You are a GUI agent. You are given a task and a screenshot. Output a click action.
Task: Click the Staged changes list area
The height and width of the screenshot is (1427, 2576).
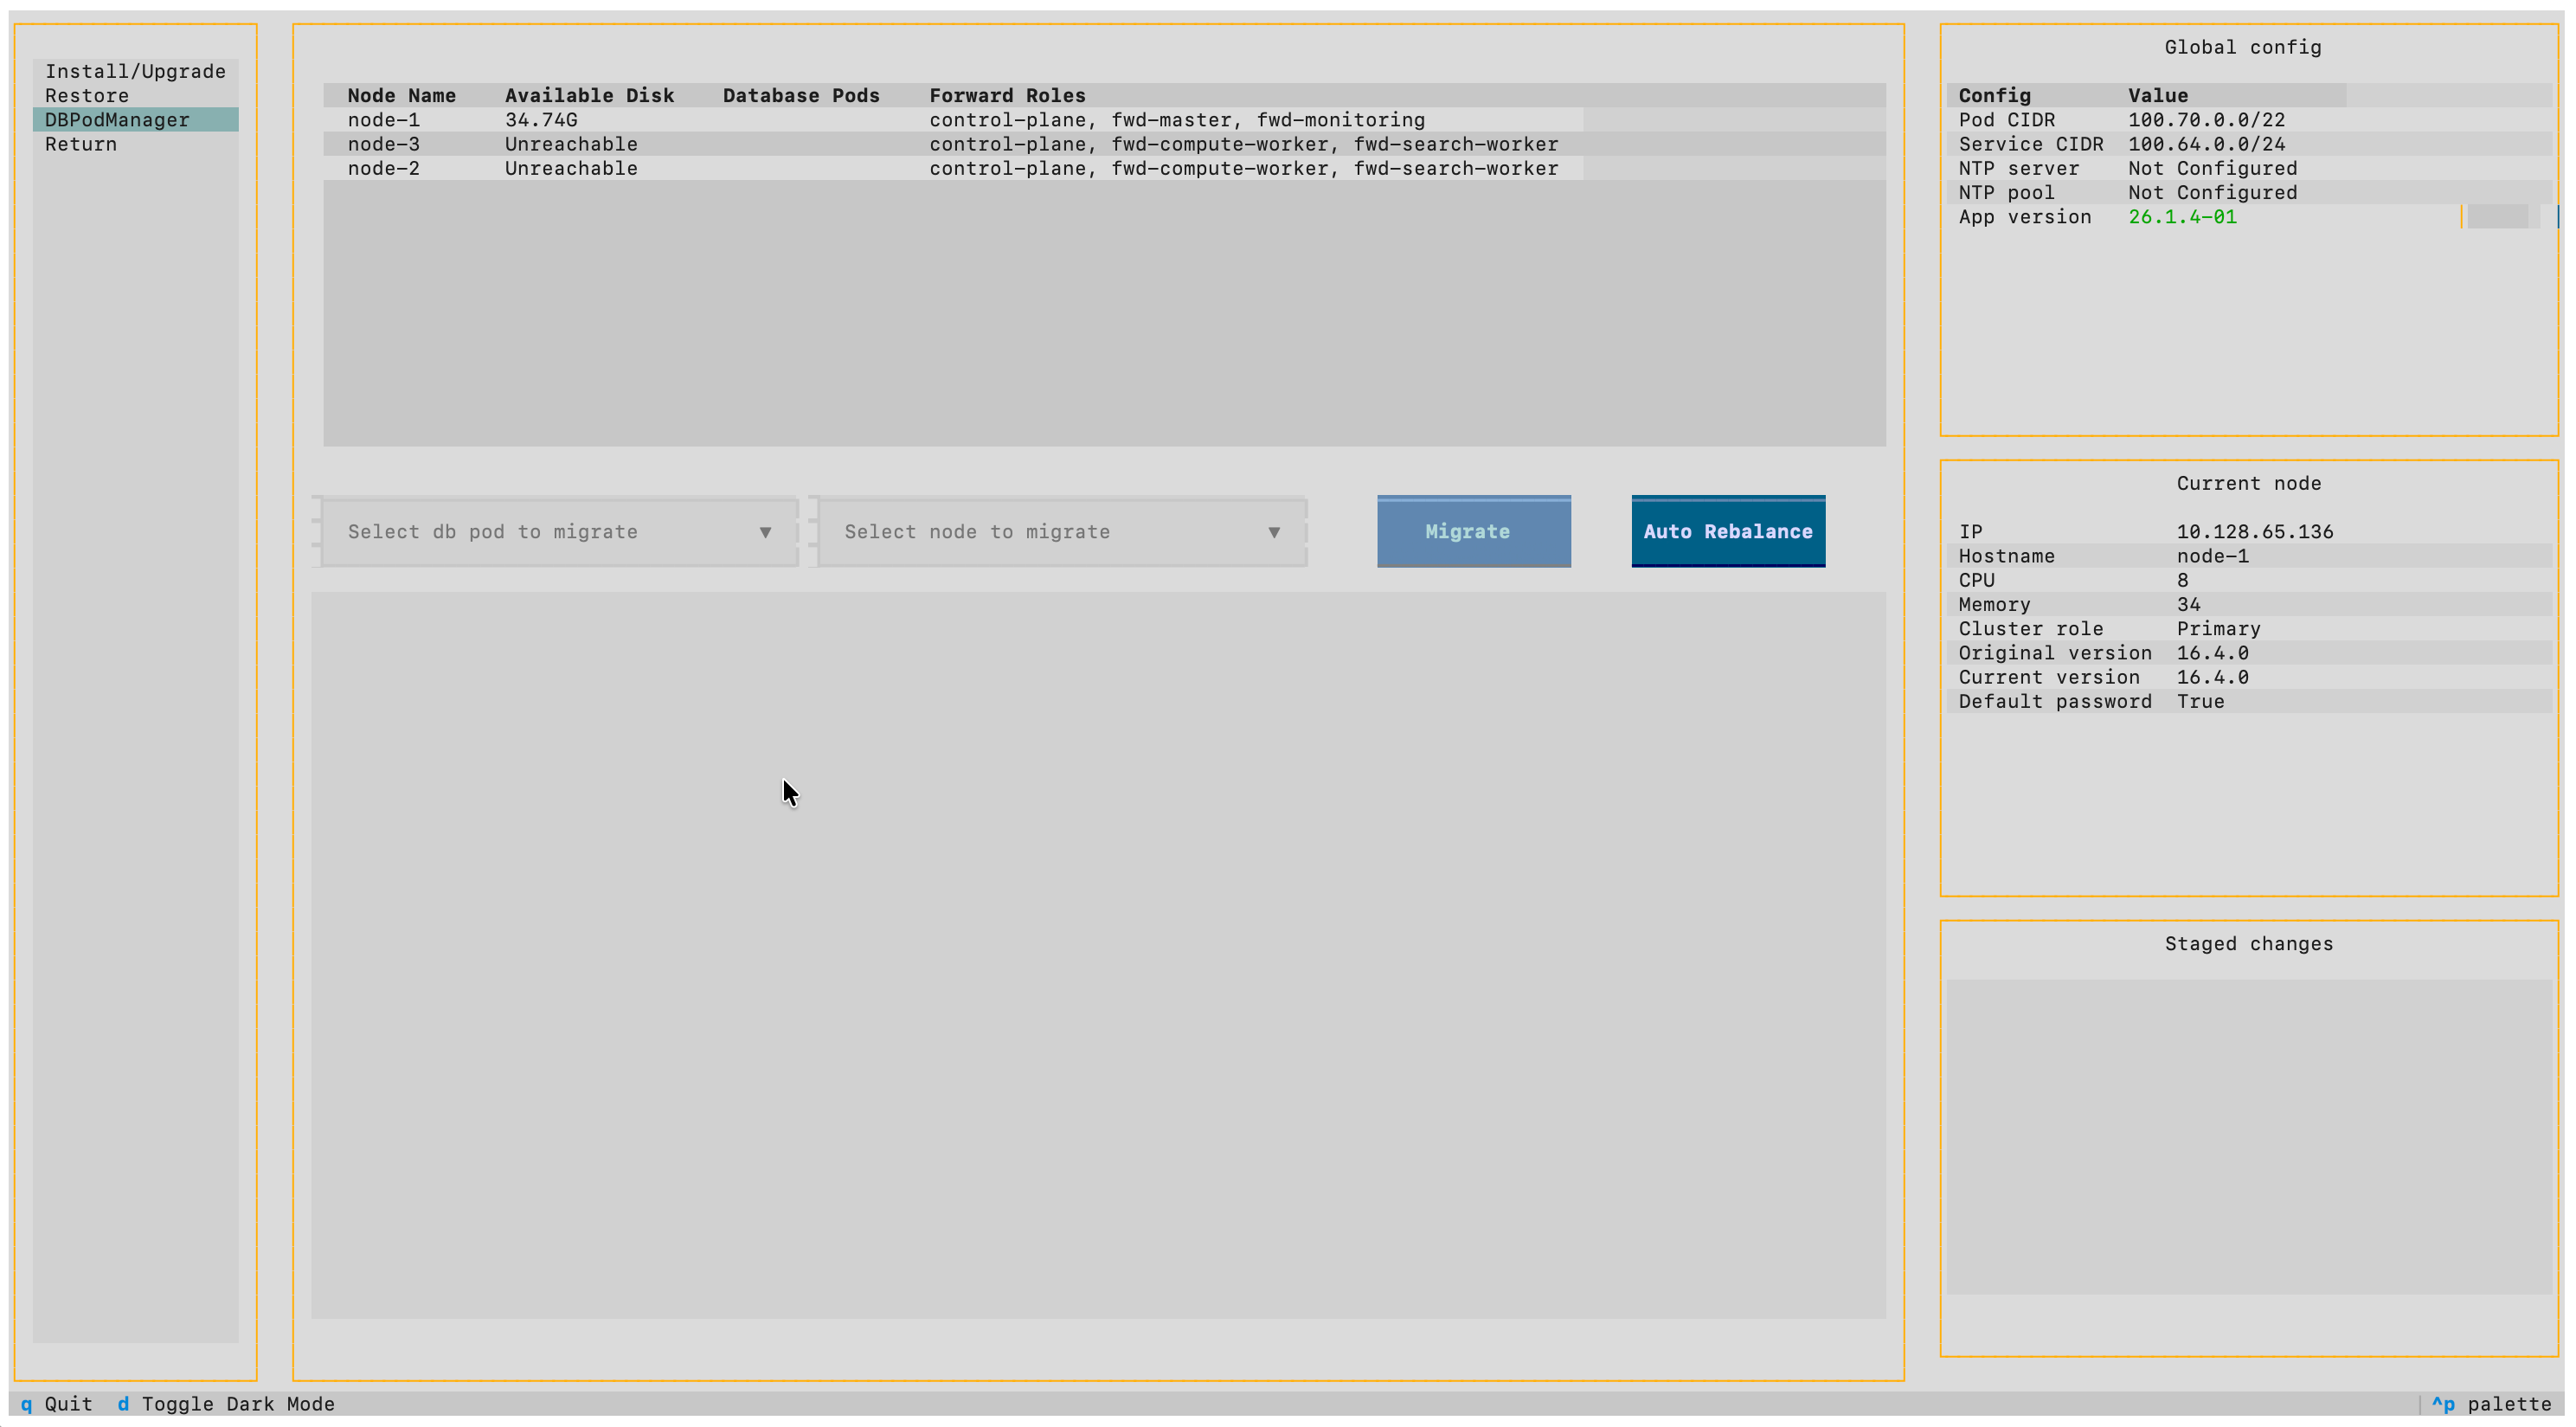2249,1136
